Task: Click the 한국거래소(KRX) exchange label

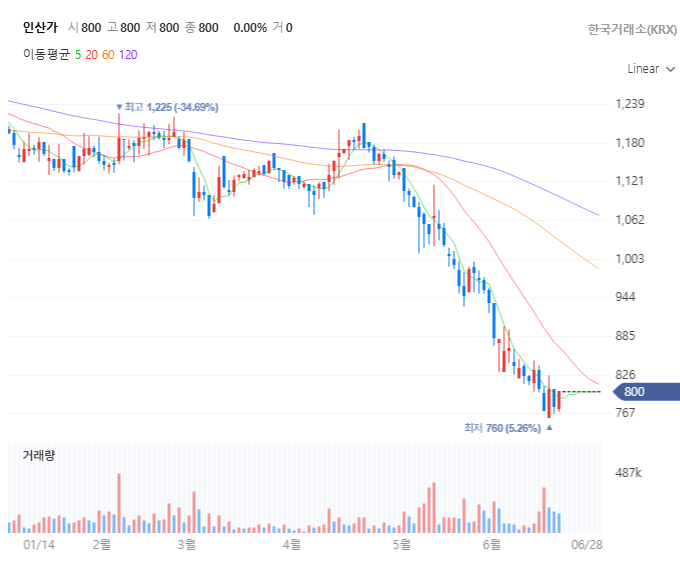Action: pos(632,29)
